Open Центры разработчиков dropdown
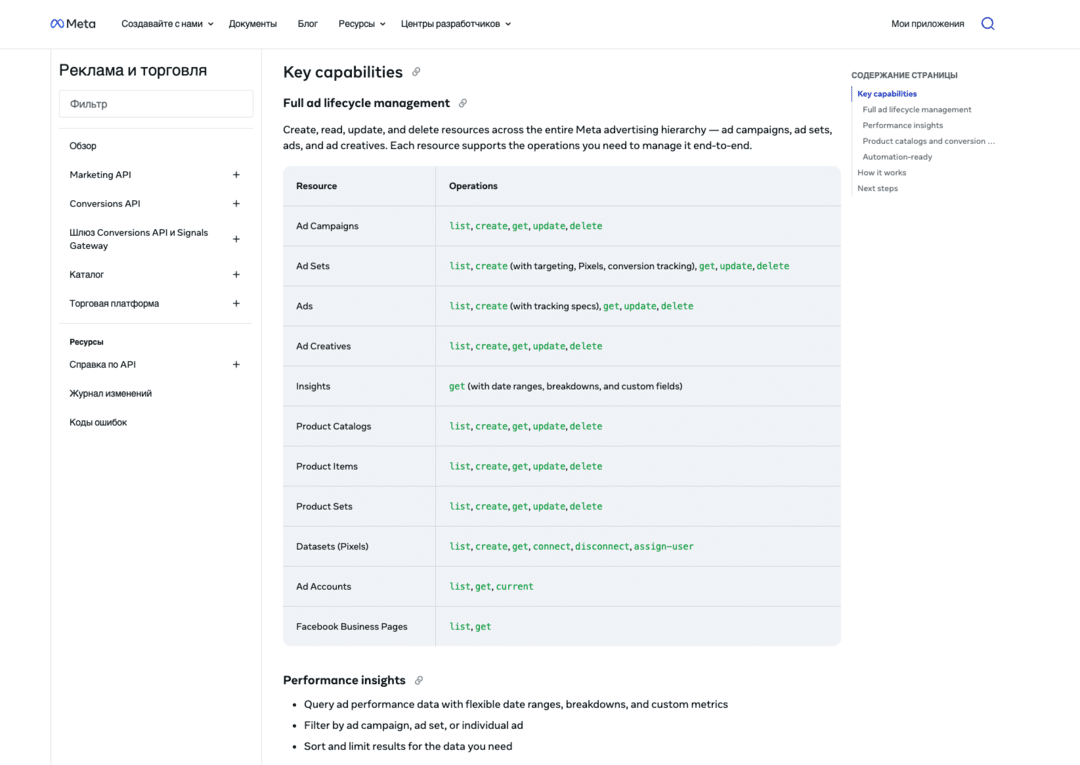This screenshot has width=1080, height=765. point(456,24)
